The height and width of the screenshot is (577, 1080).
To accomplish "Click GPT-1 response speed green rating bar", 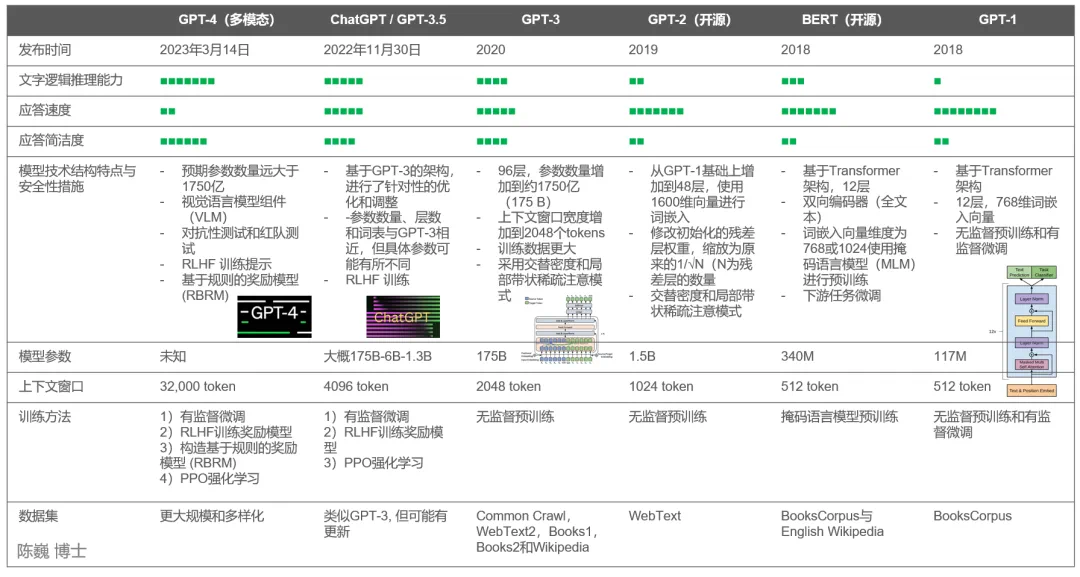I will pos(964,112).
